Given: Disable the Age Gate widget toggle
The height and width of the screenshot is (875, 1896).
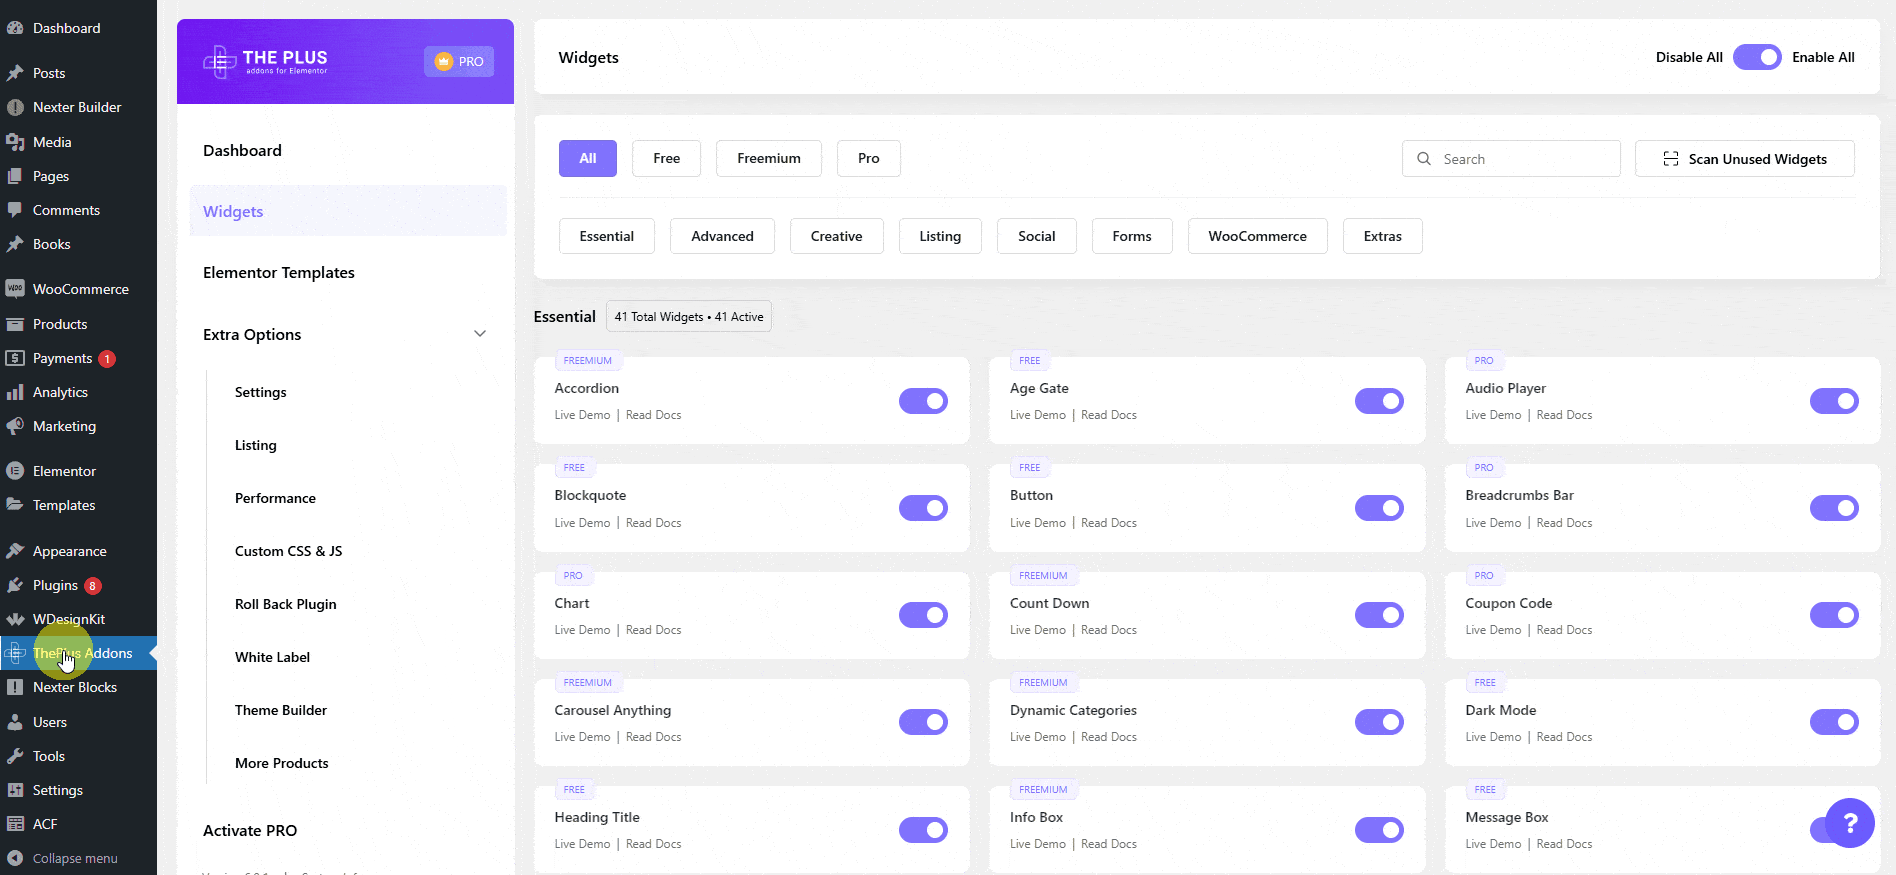Looking at the screenshot, I should 1379,401.
